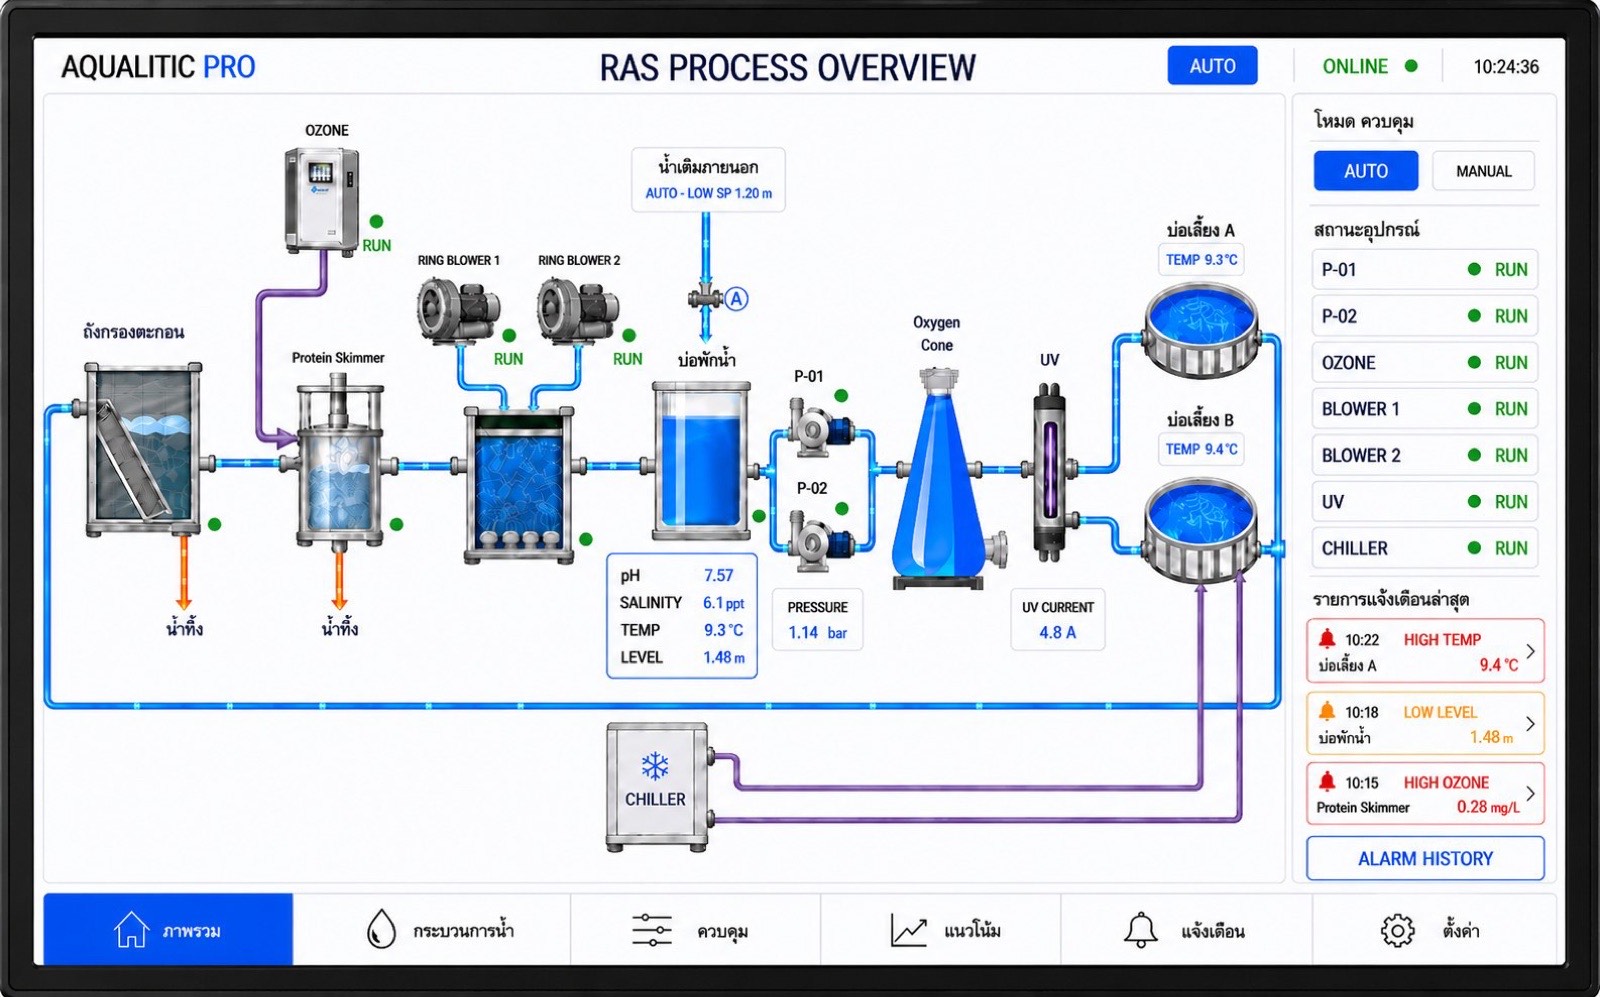
Task: Select บ่อเลี้ยง A culture tank
Action: coord(1200,330)
